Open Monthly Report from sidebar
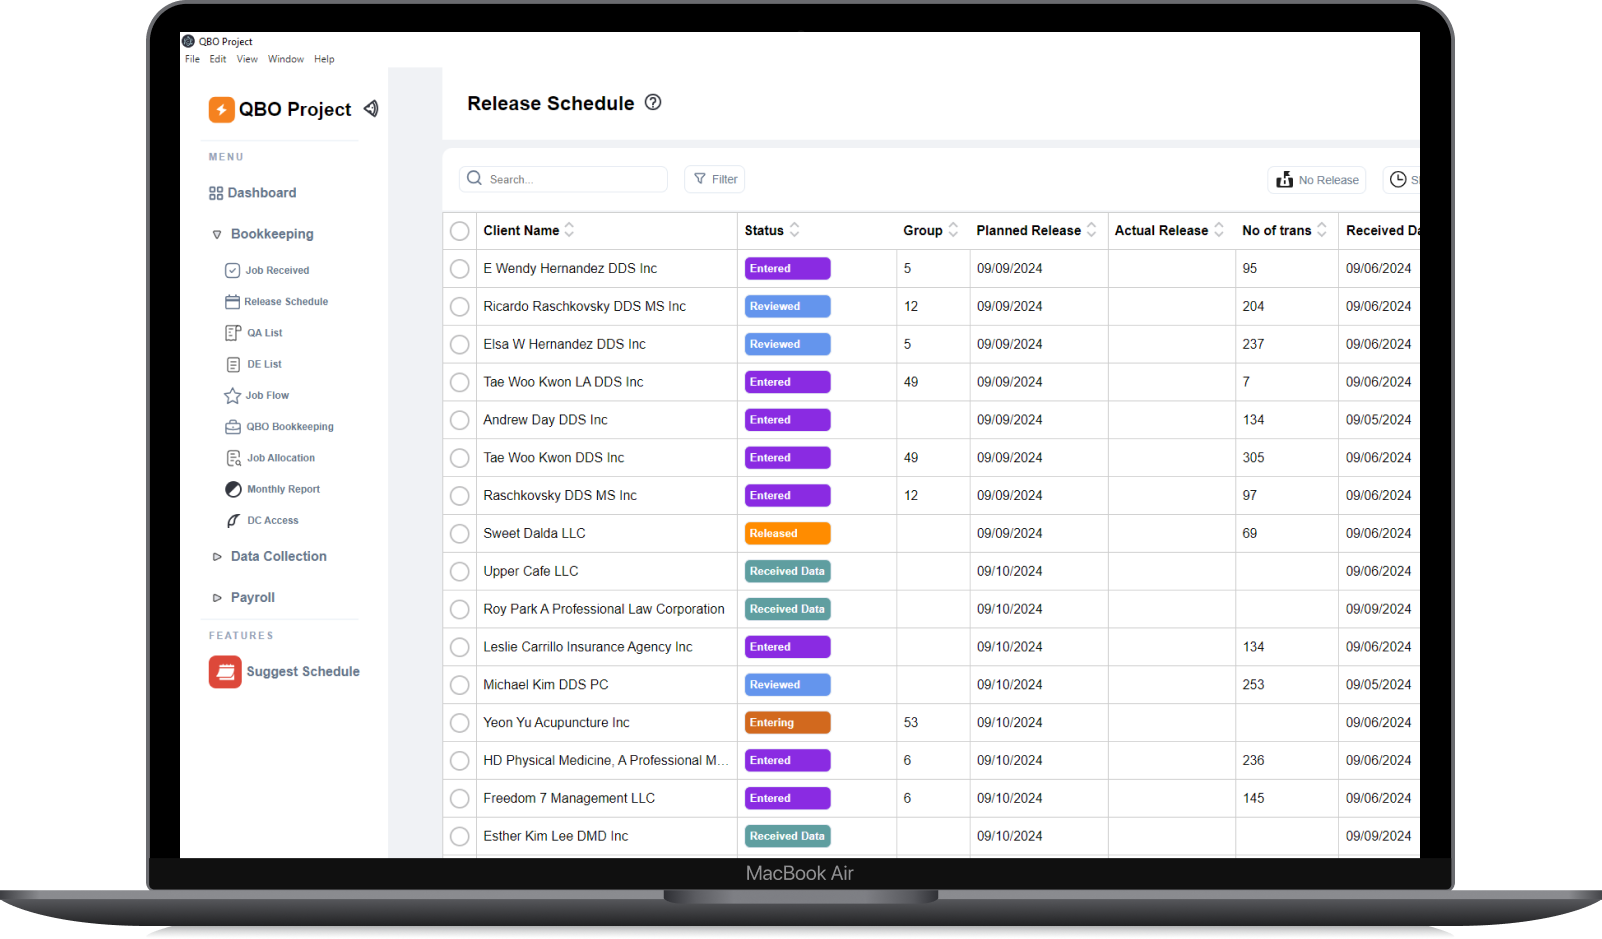The image size is (1602, 939). coord(283,489)
